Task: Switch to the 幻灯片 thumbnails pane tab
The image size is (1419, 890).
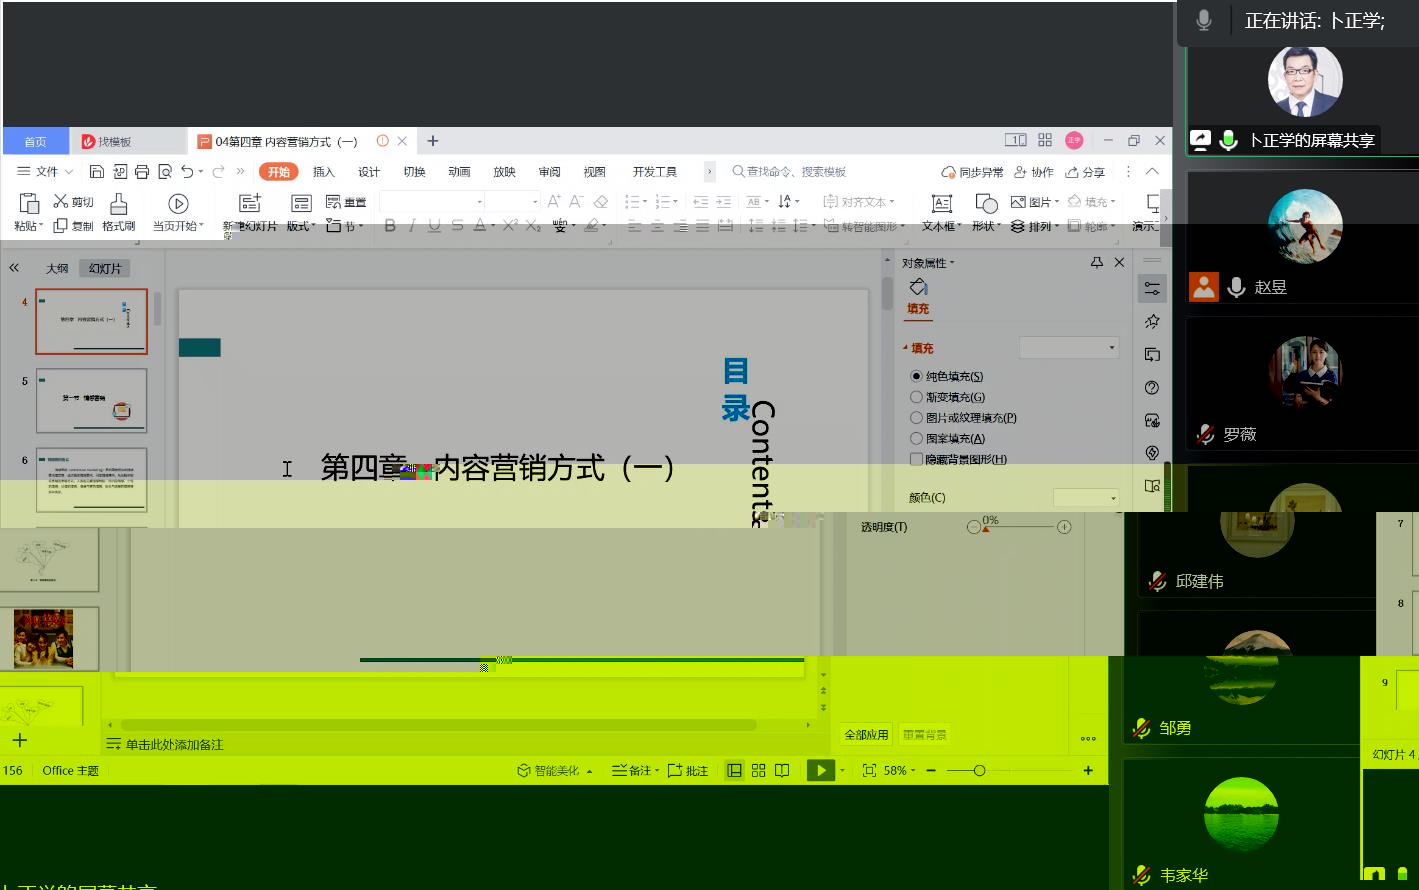Action: 104,268
